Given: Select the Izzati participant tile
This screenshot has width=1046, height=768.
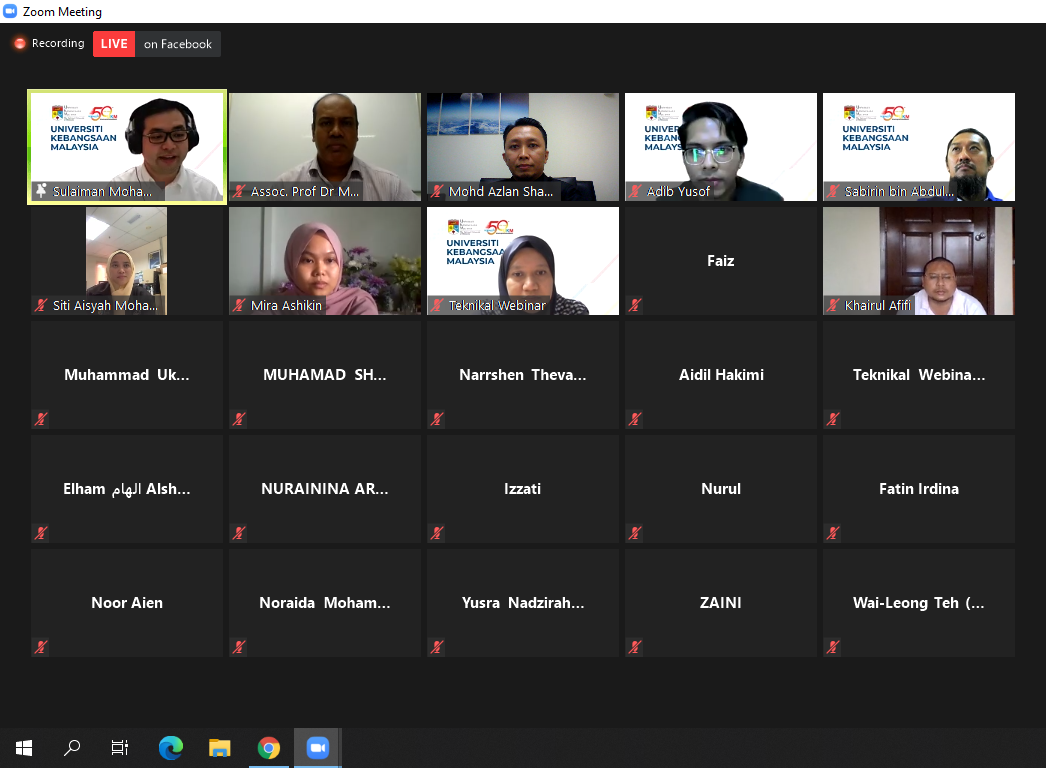Looking at the screenshot, I should (x=522, y=489).
